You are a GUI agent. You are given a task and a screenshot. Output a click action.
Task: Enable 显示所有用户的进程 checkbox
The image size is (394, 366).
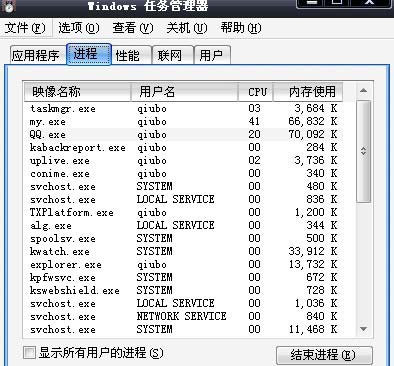click(29, 353)
